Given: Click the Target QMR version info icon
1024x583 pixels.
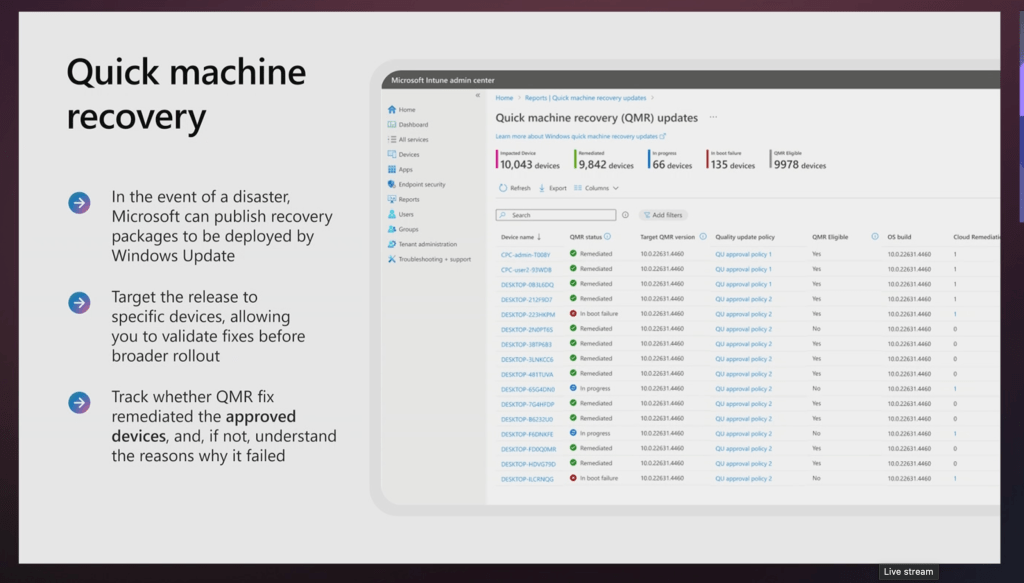Looking at the screenshot, I should coord(703,237).
